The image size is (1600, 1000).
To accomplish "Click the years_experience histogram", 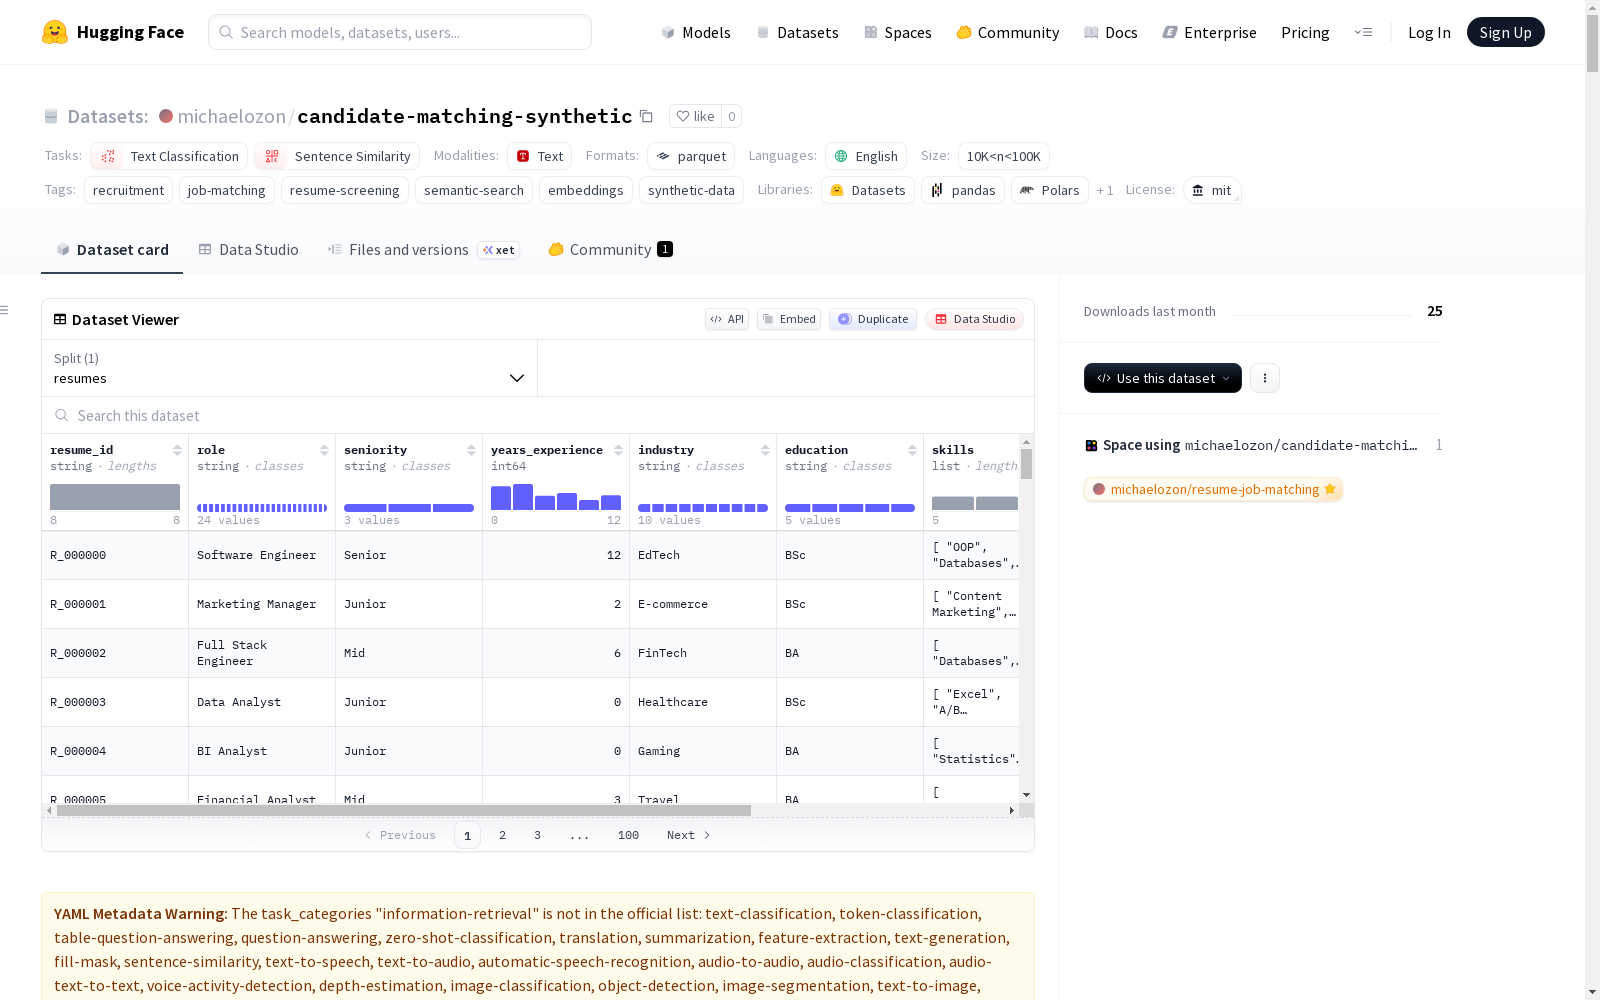I will pos(556,497).
